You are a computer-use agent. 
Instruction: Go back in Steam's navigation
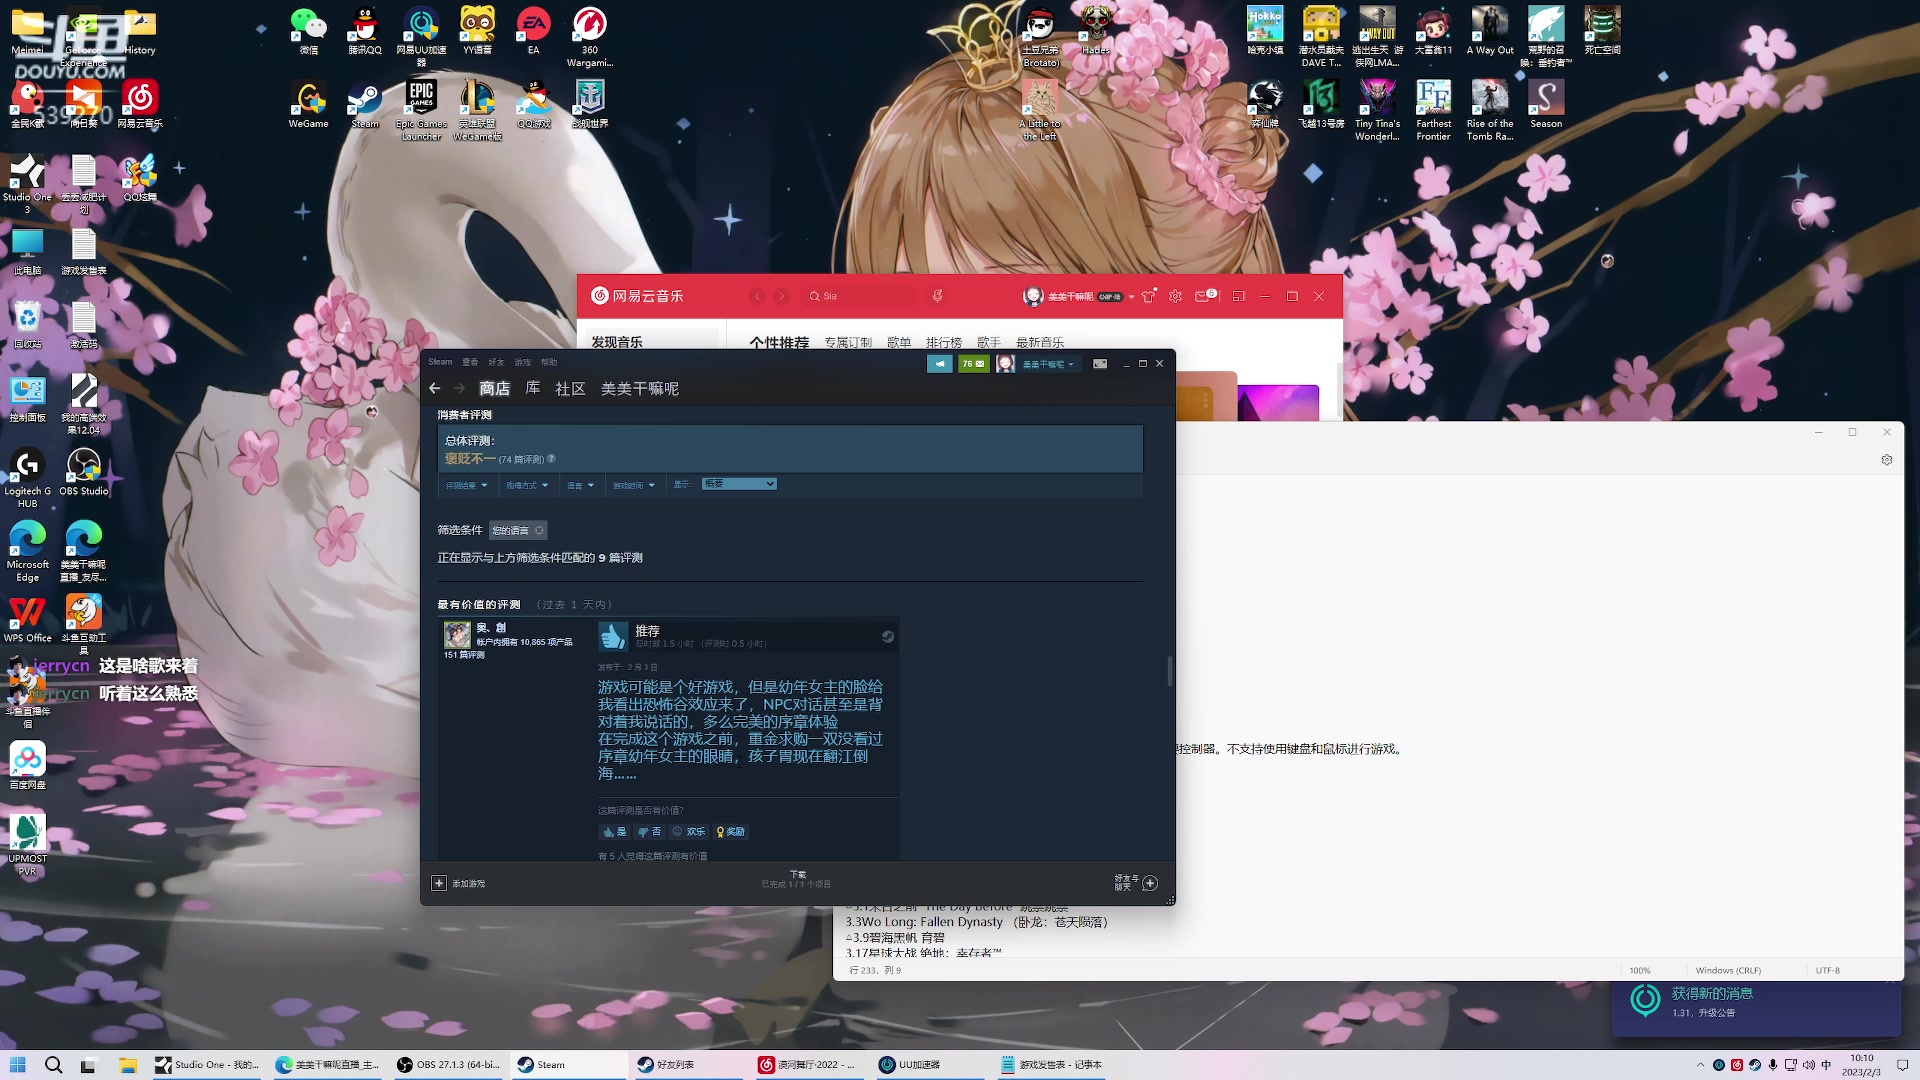(x=434, y=388)
